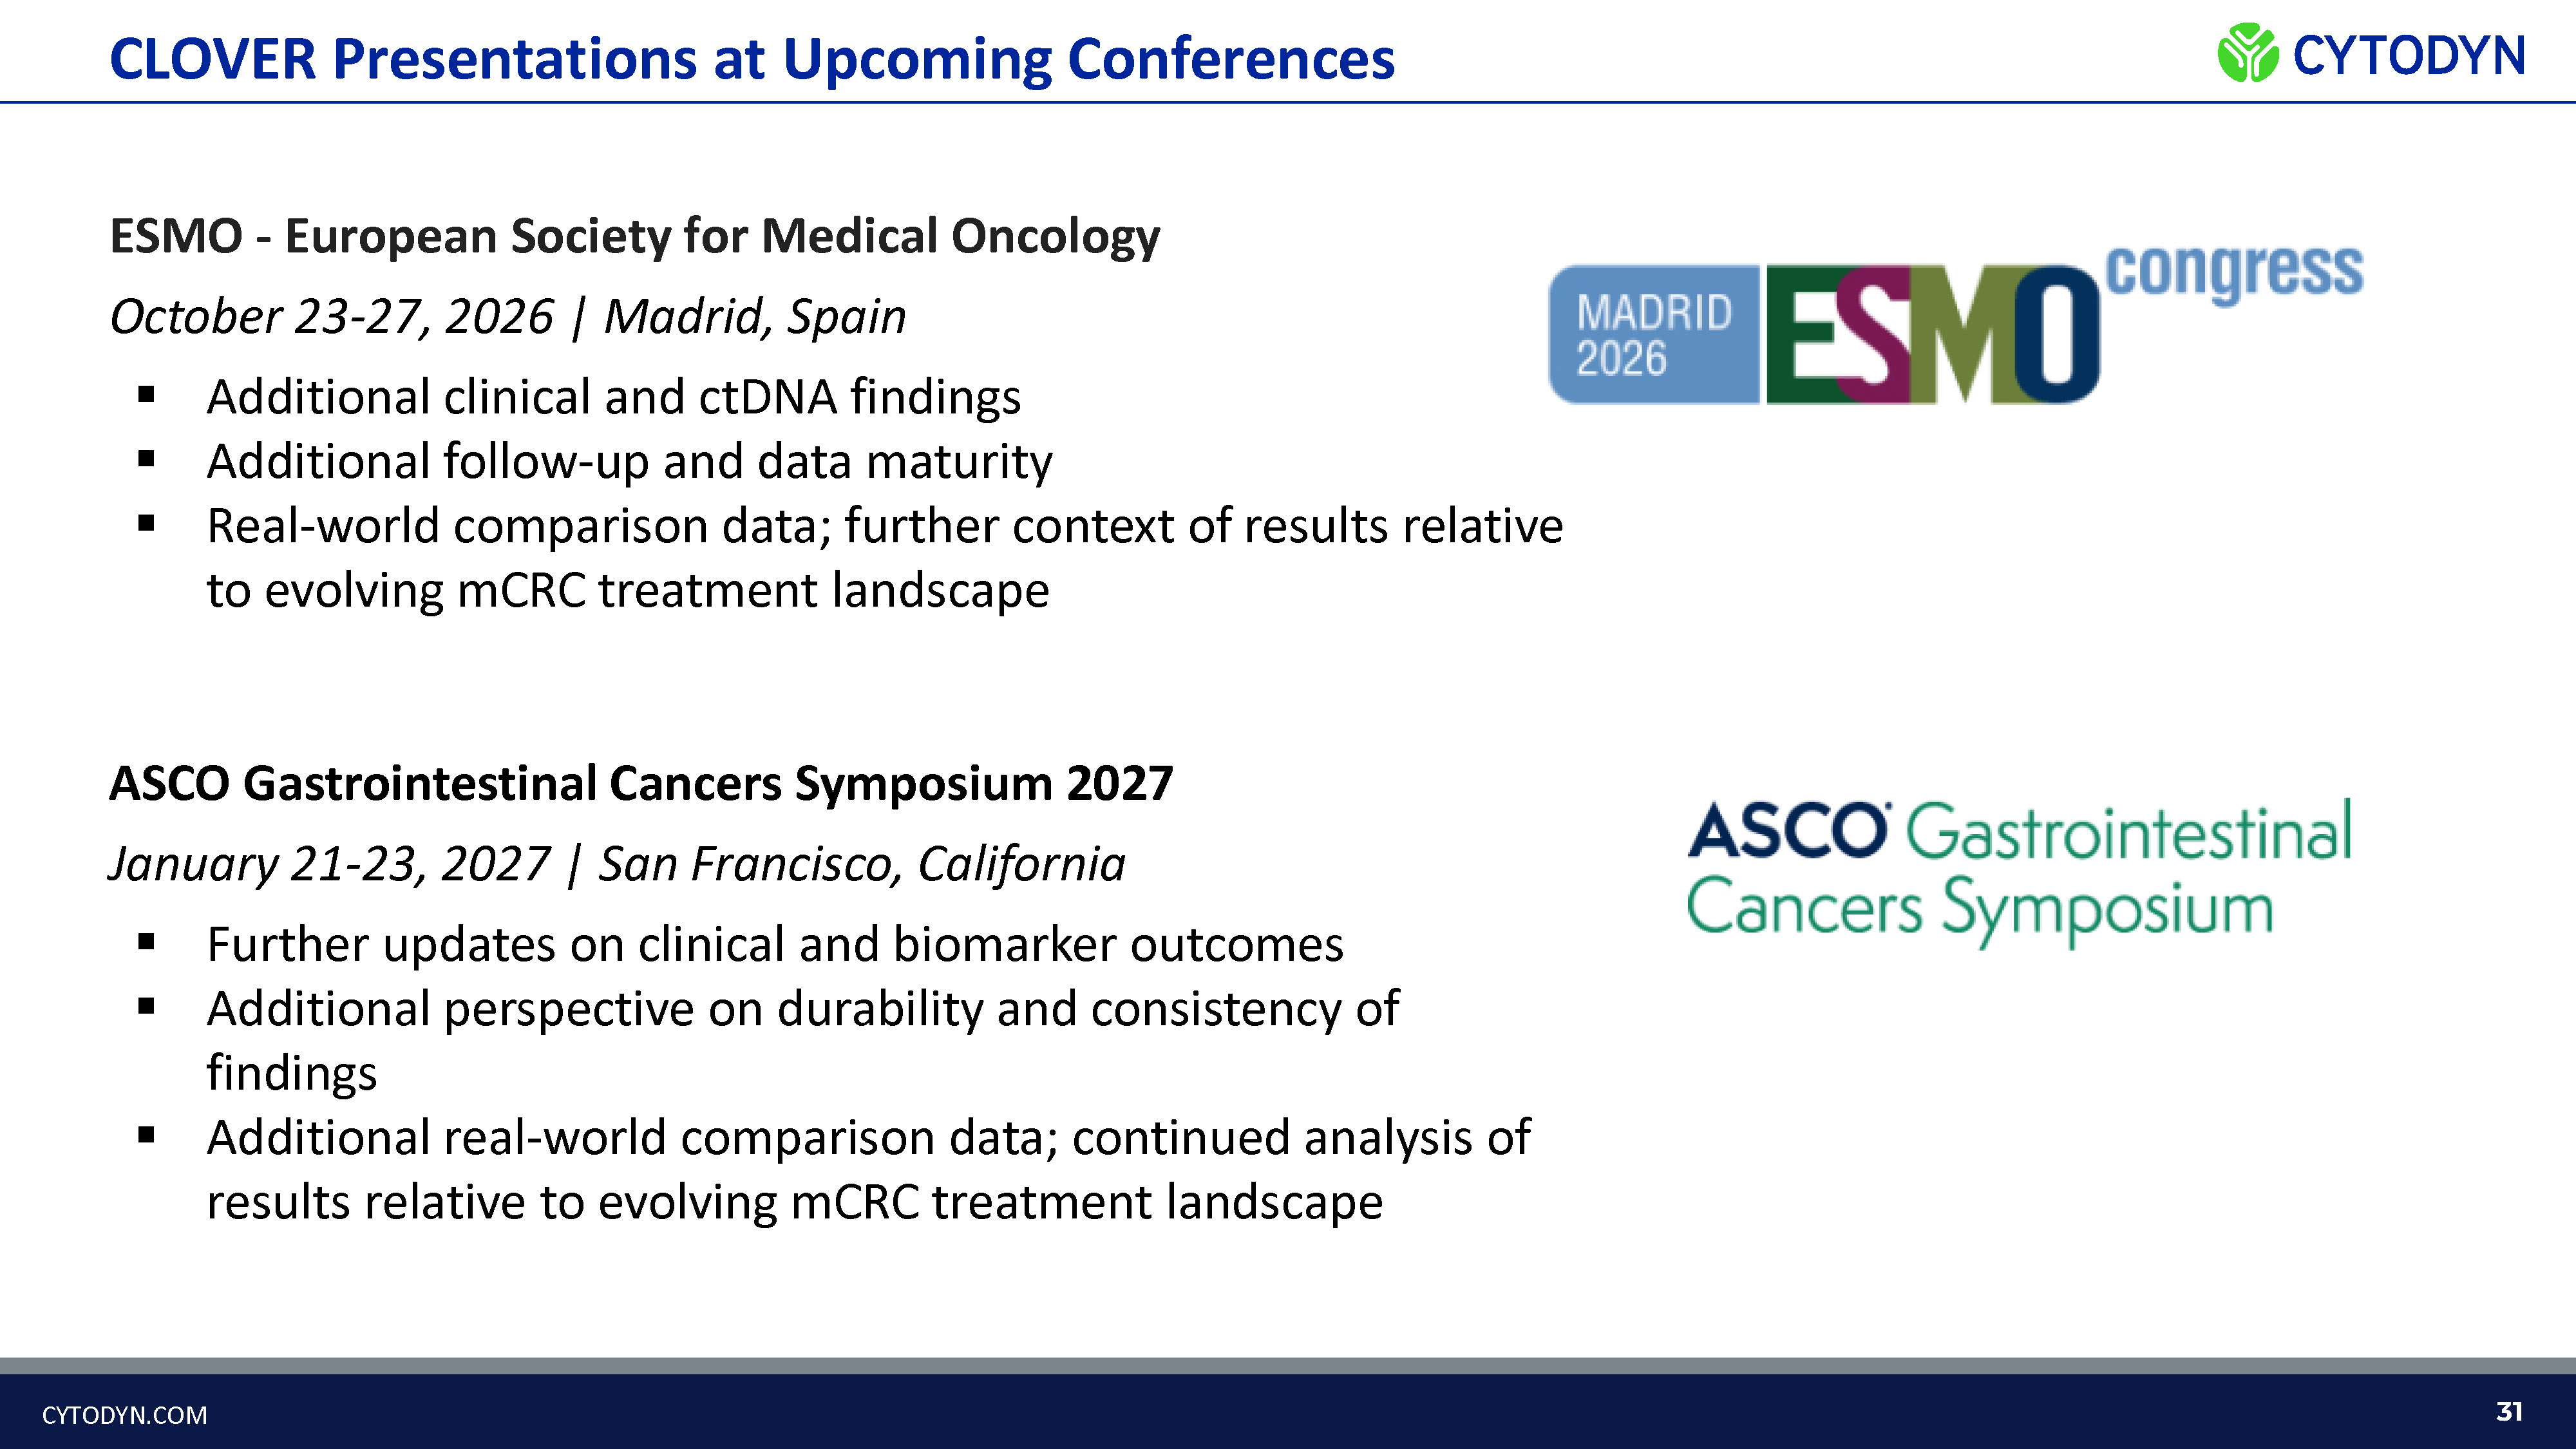Click the MADRID 2026 blue badge

tap(1654, 334)
